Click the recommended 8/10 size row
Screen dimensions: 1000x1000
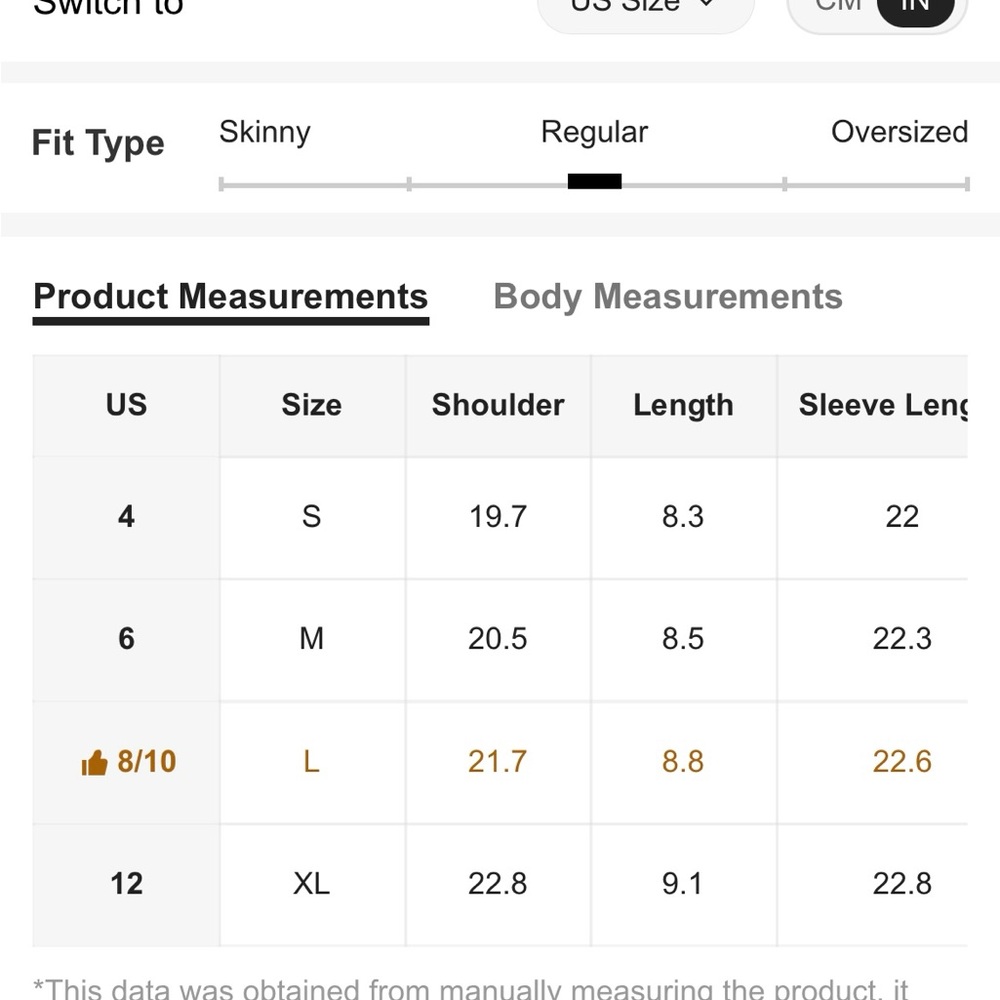click(500, 762)
